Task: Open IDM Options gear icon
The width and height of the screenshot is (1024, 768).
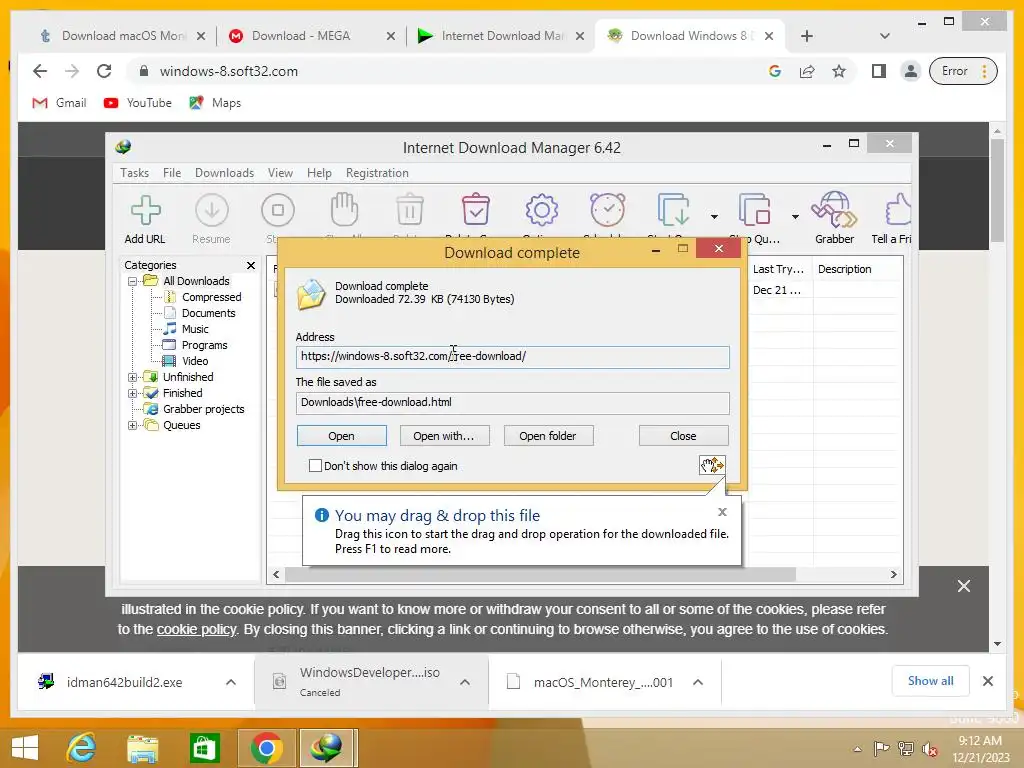Action: coord(541,210)
